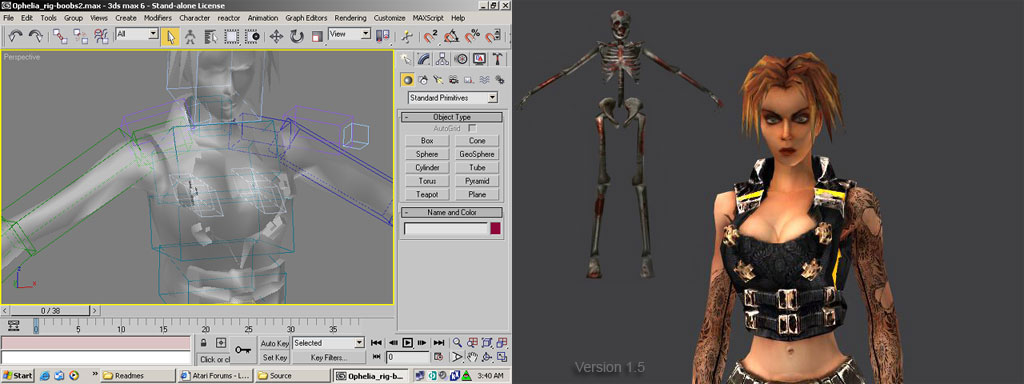
Task: Open the MAXScript menu
Action: point(429,18)
